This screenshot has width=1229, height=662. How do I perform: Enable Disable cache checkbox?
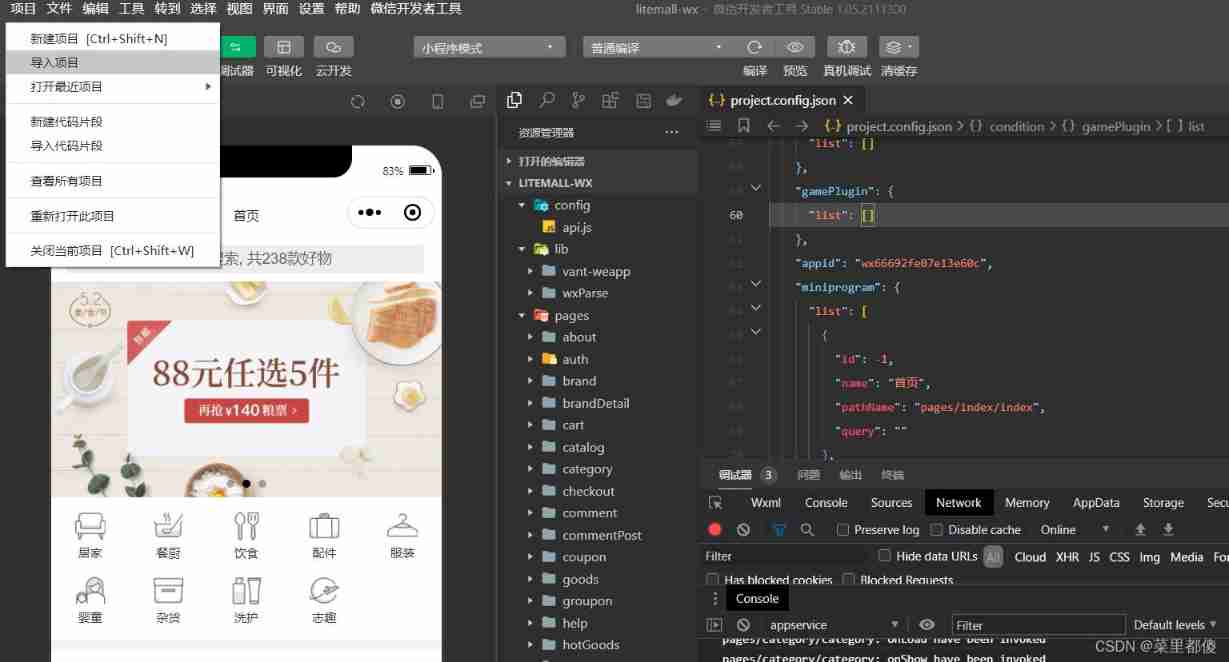point(937,530)
